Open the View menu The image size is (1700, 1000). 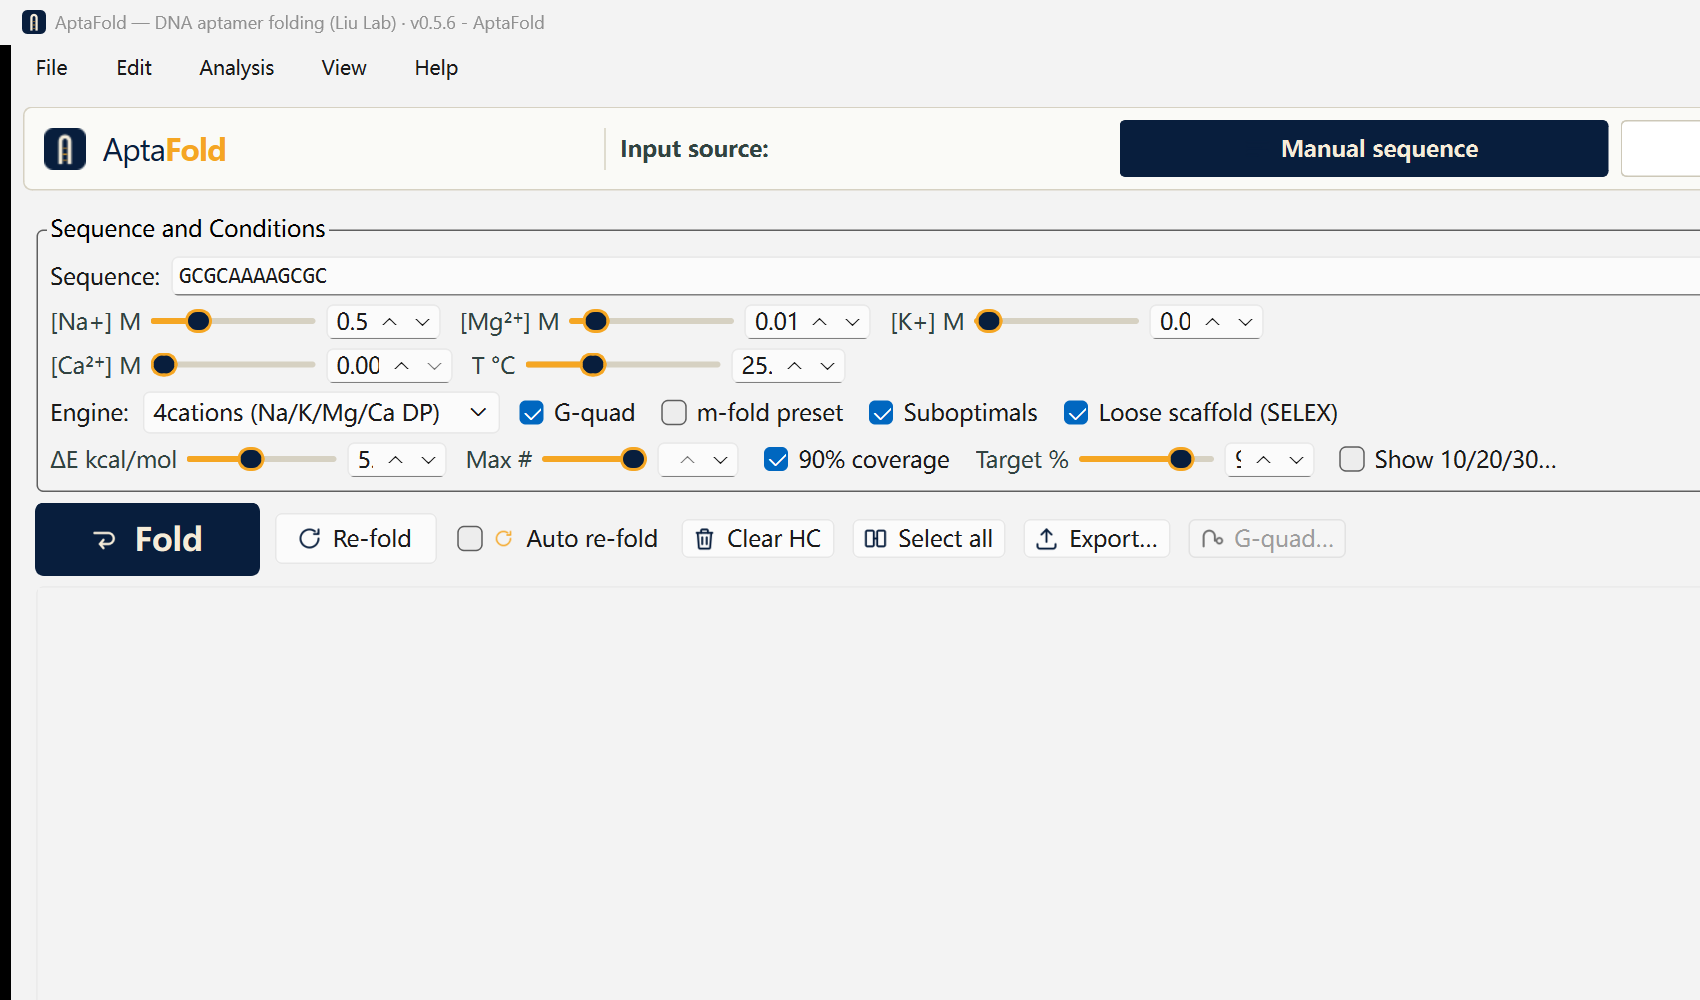click(x=344, y=68)
